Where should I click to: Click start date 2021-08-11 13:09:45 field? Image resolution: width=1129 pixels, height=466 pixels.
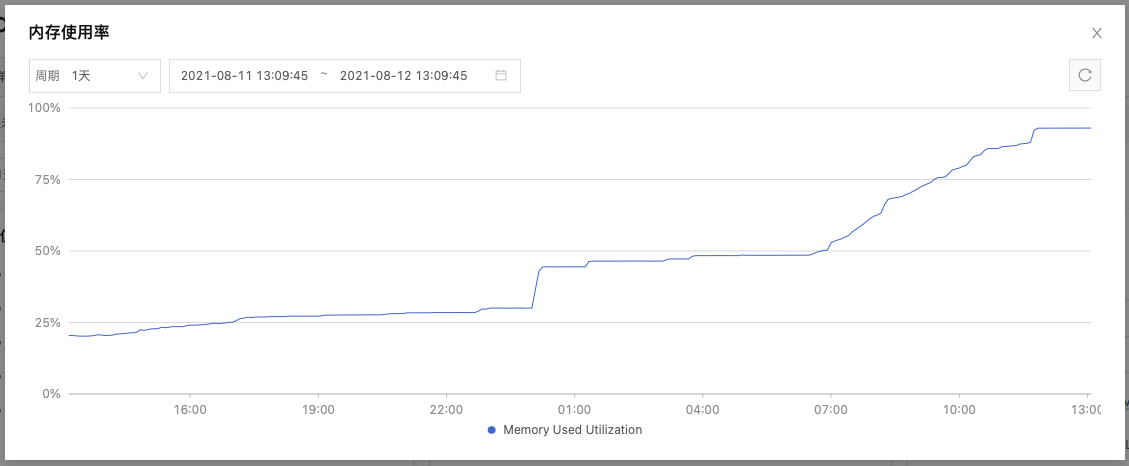(x=244, y=76)
